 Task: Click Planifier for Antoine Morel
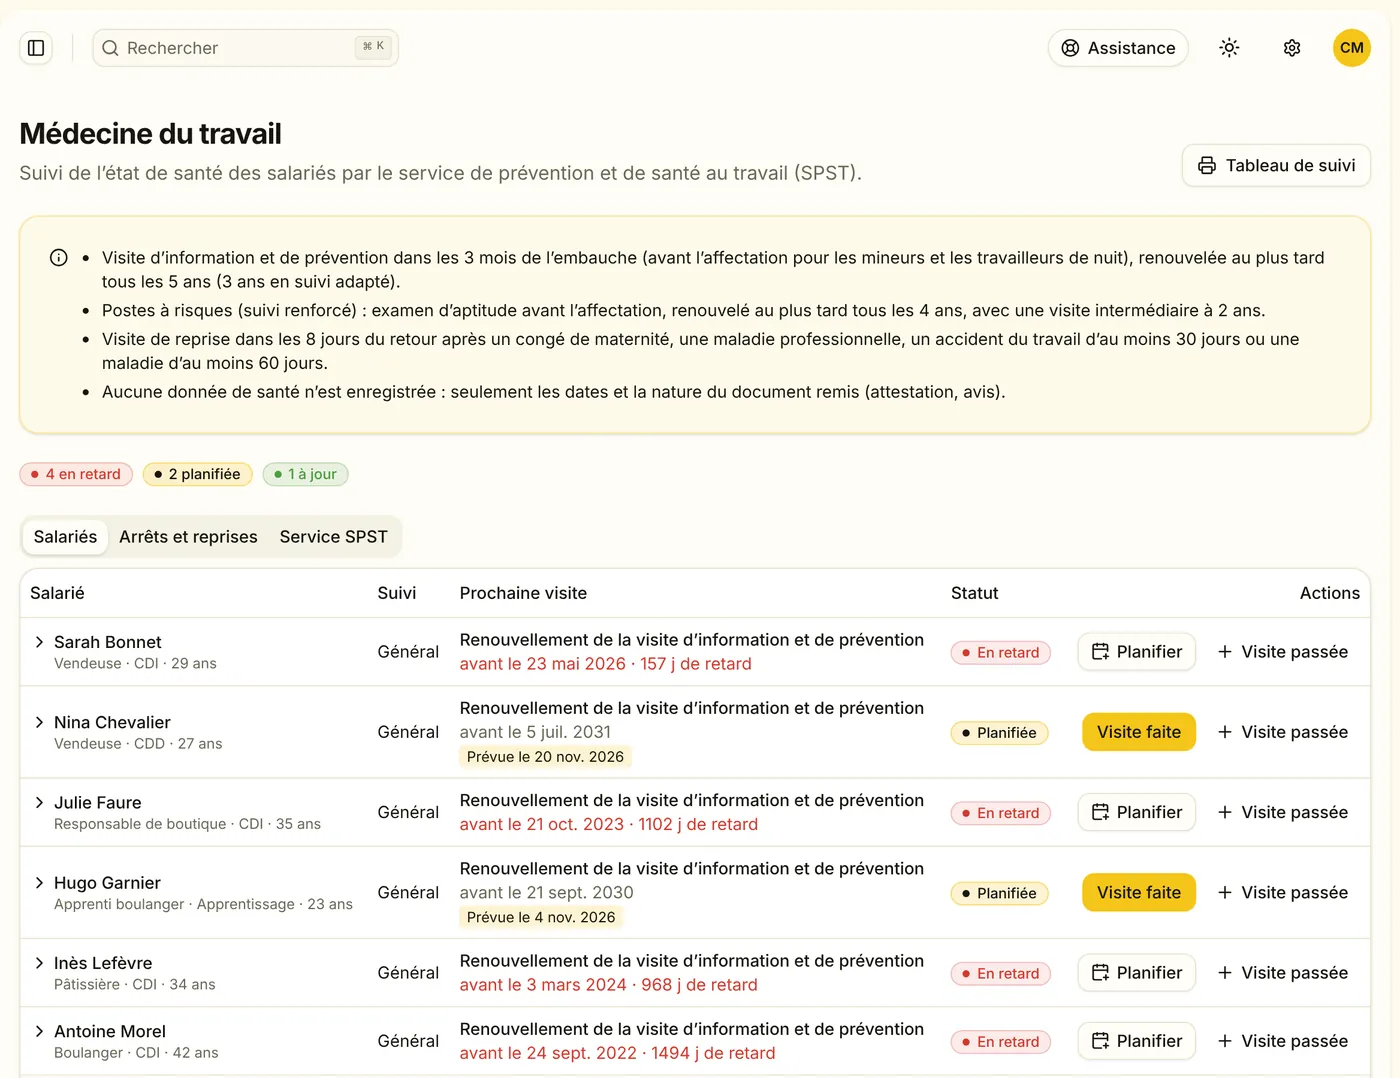coord(1136,1041)
